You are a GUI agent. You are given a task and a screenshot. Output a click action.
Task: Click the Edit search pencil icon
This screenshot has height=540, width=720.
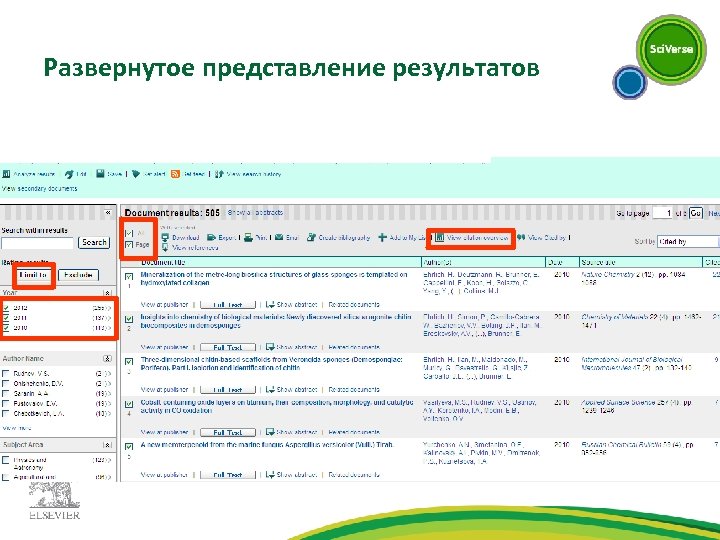[69, 174]
